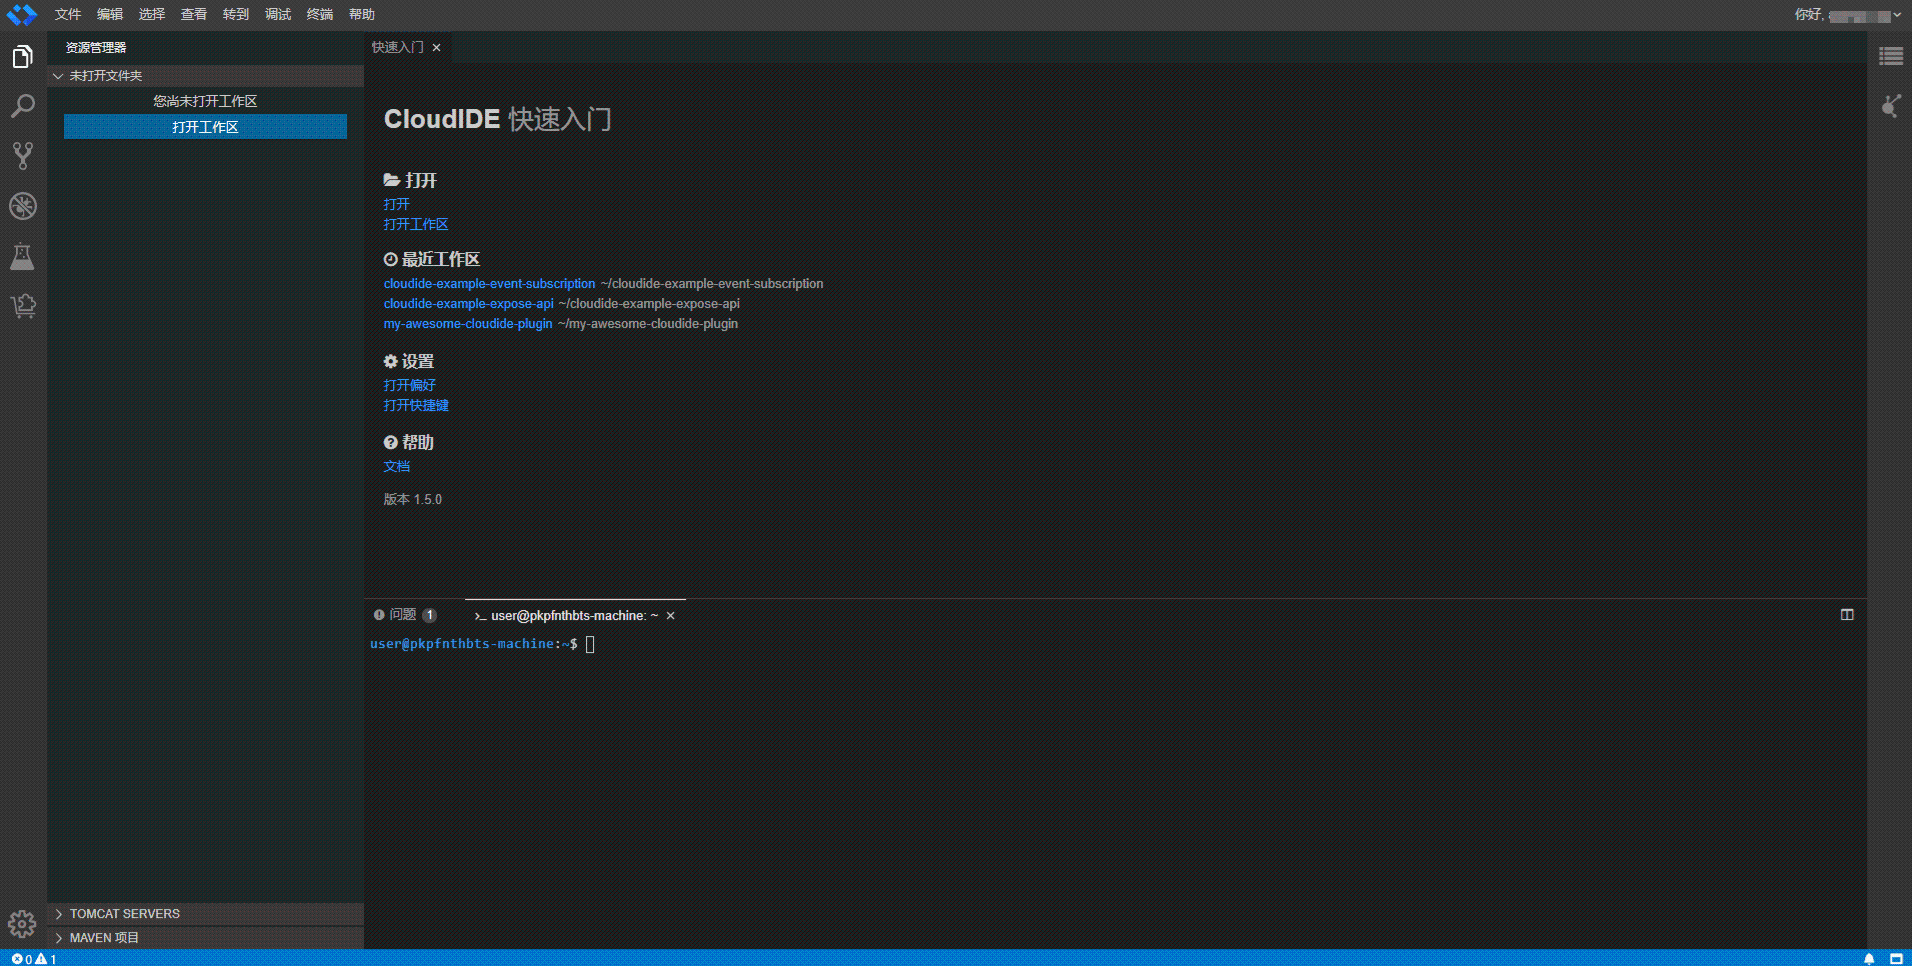The height and width of the screenshot is (966, 1912).
Task: Open the notifications bell in status bar
Action: [1869, 958]
